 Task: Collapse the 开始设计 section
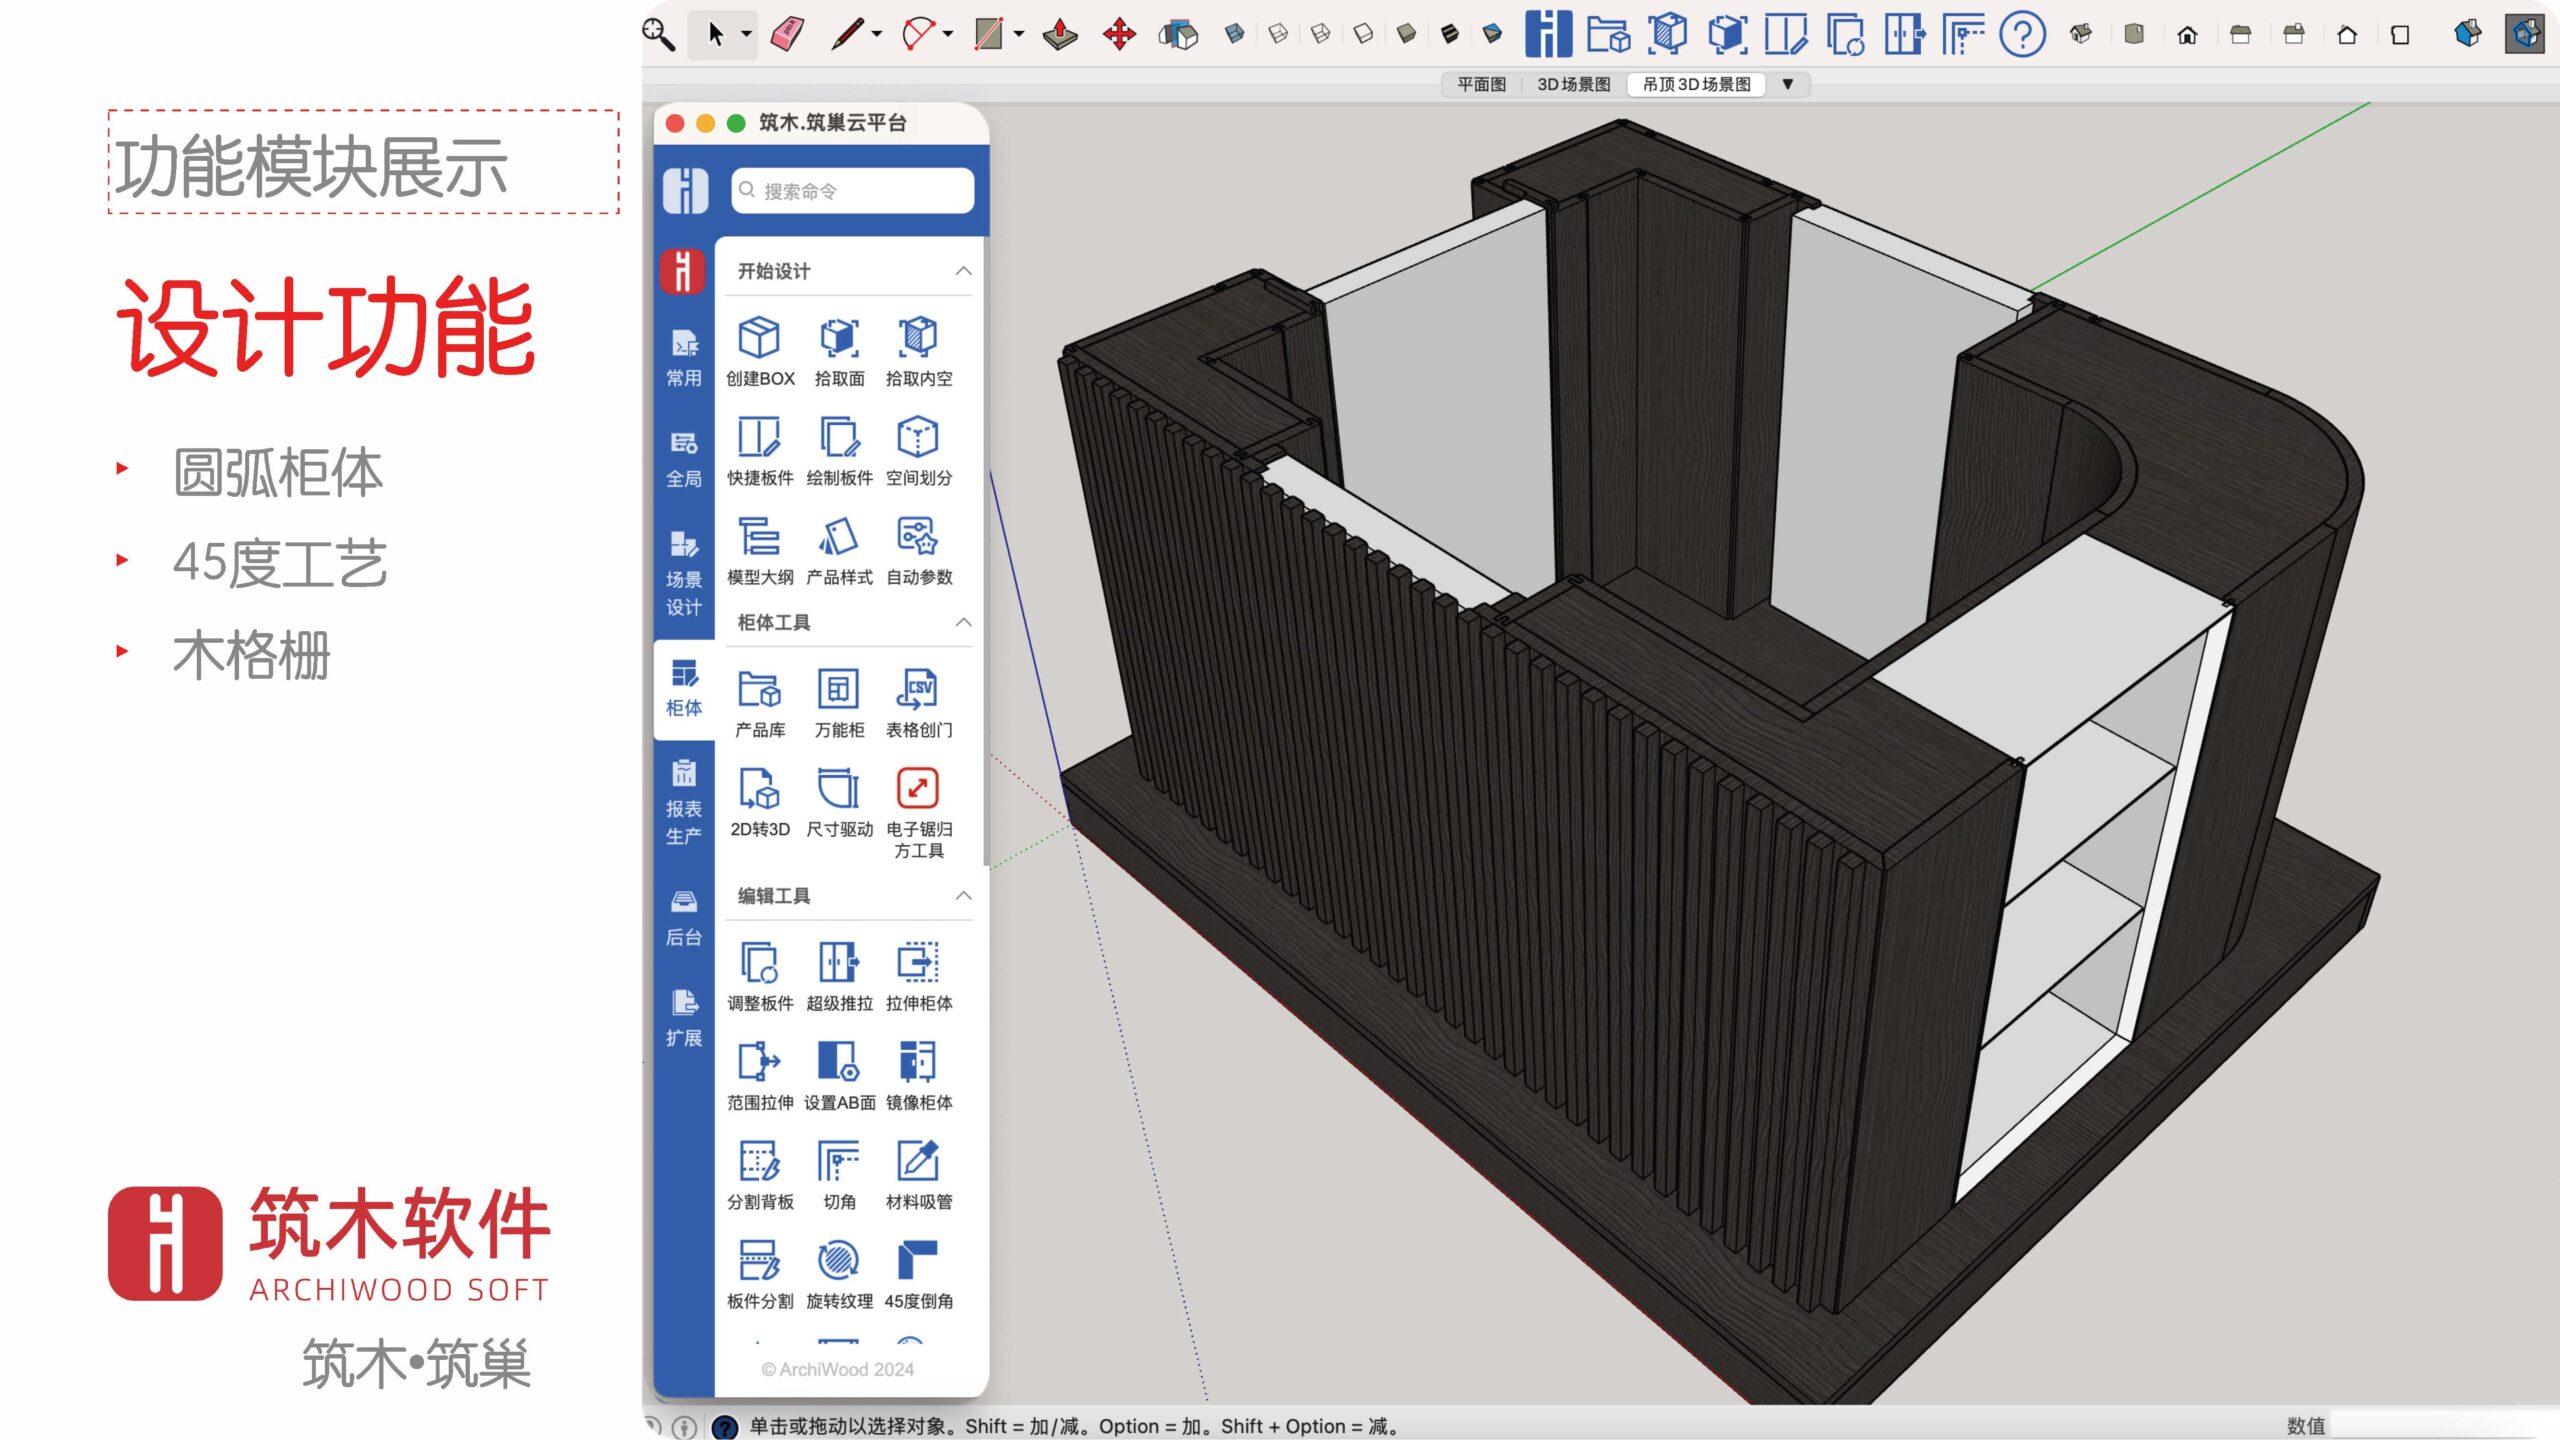[963, 271]
